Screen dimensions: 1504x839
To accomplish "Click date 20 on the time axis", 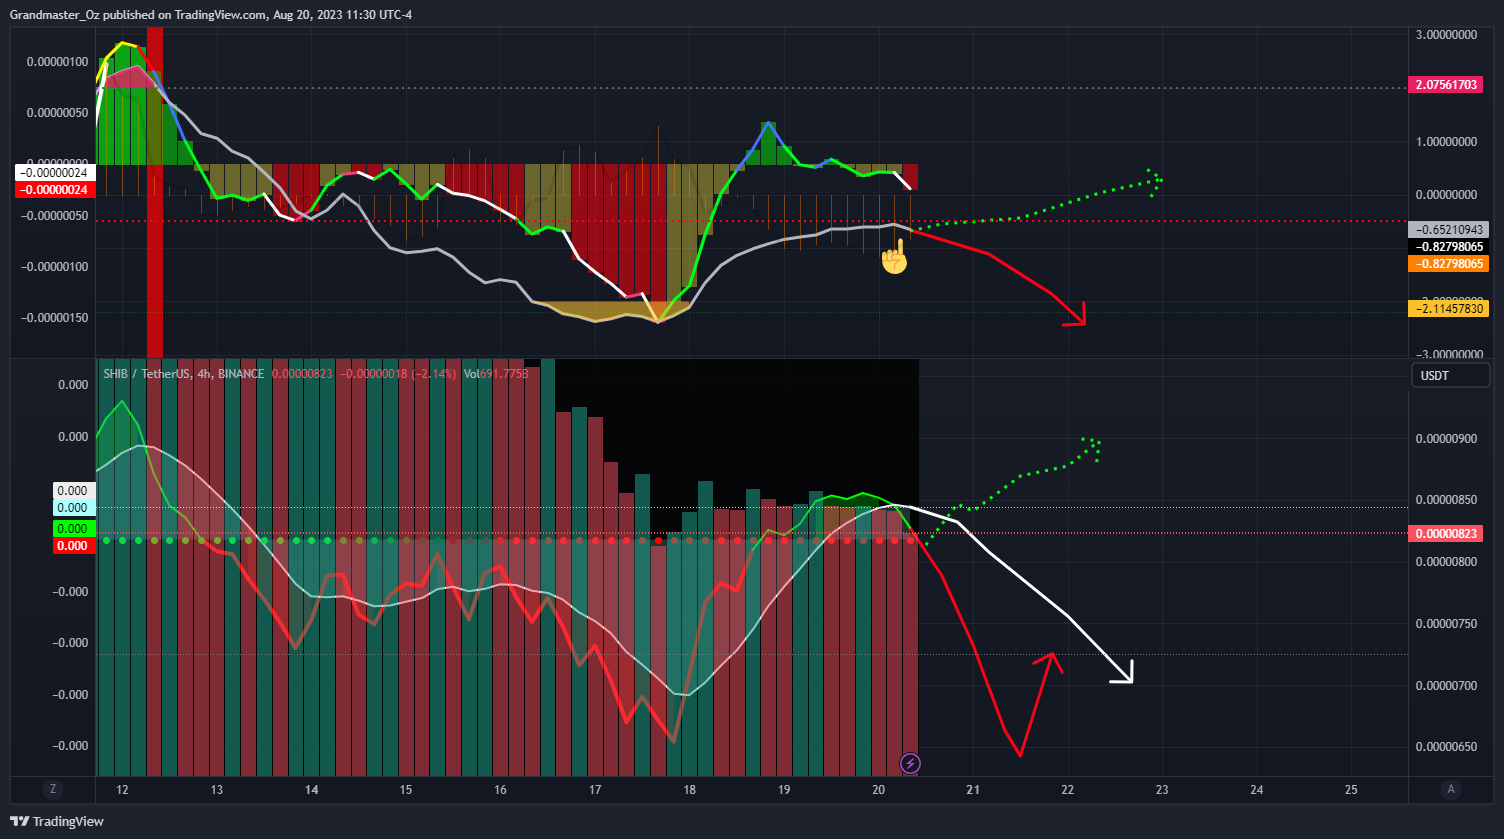I will 878,790.
